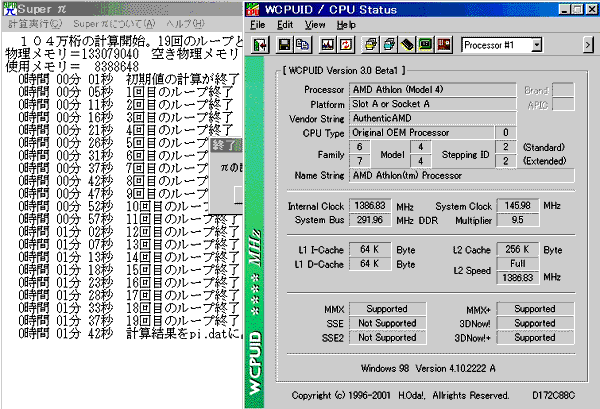Viewport: 600px width, 409px height.
Task: Click the WCPUID version group label
Action: 343,70
